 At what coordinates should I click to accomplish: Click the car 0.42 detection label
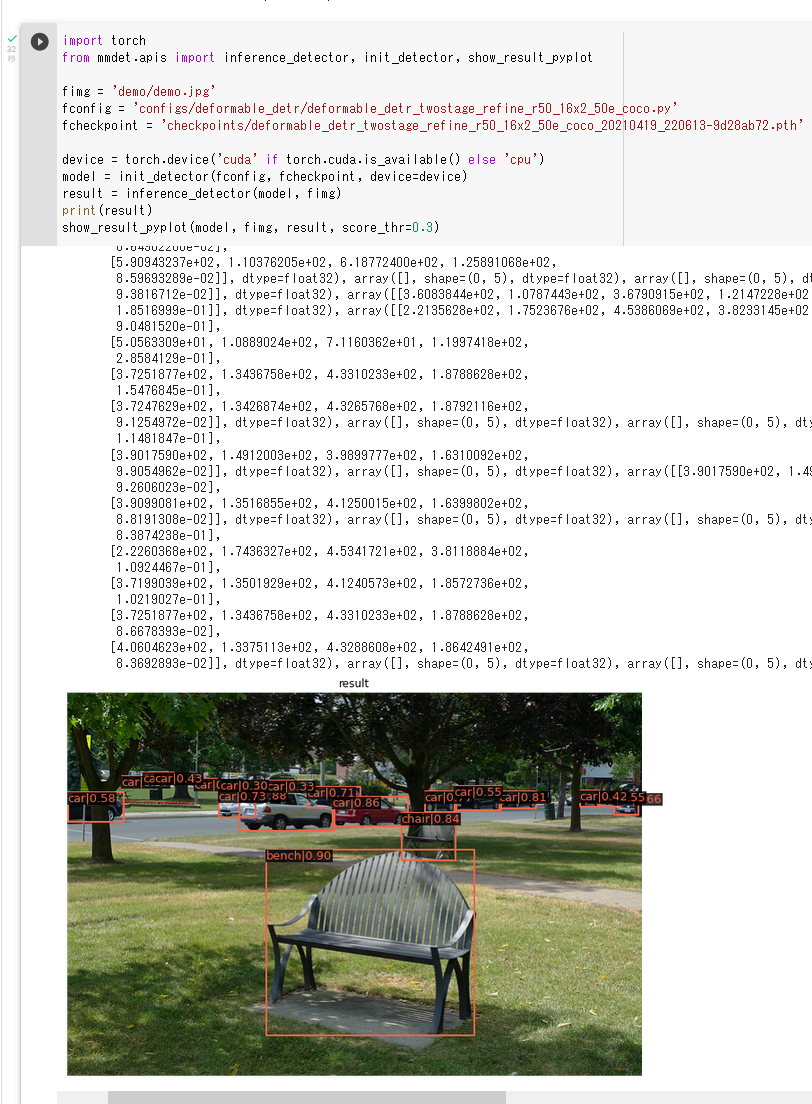602,797
